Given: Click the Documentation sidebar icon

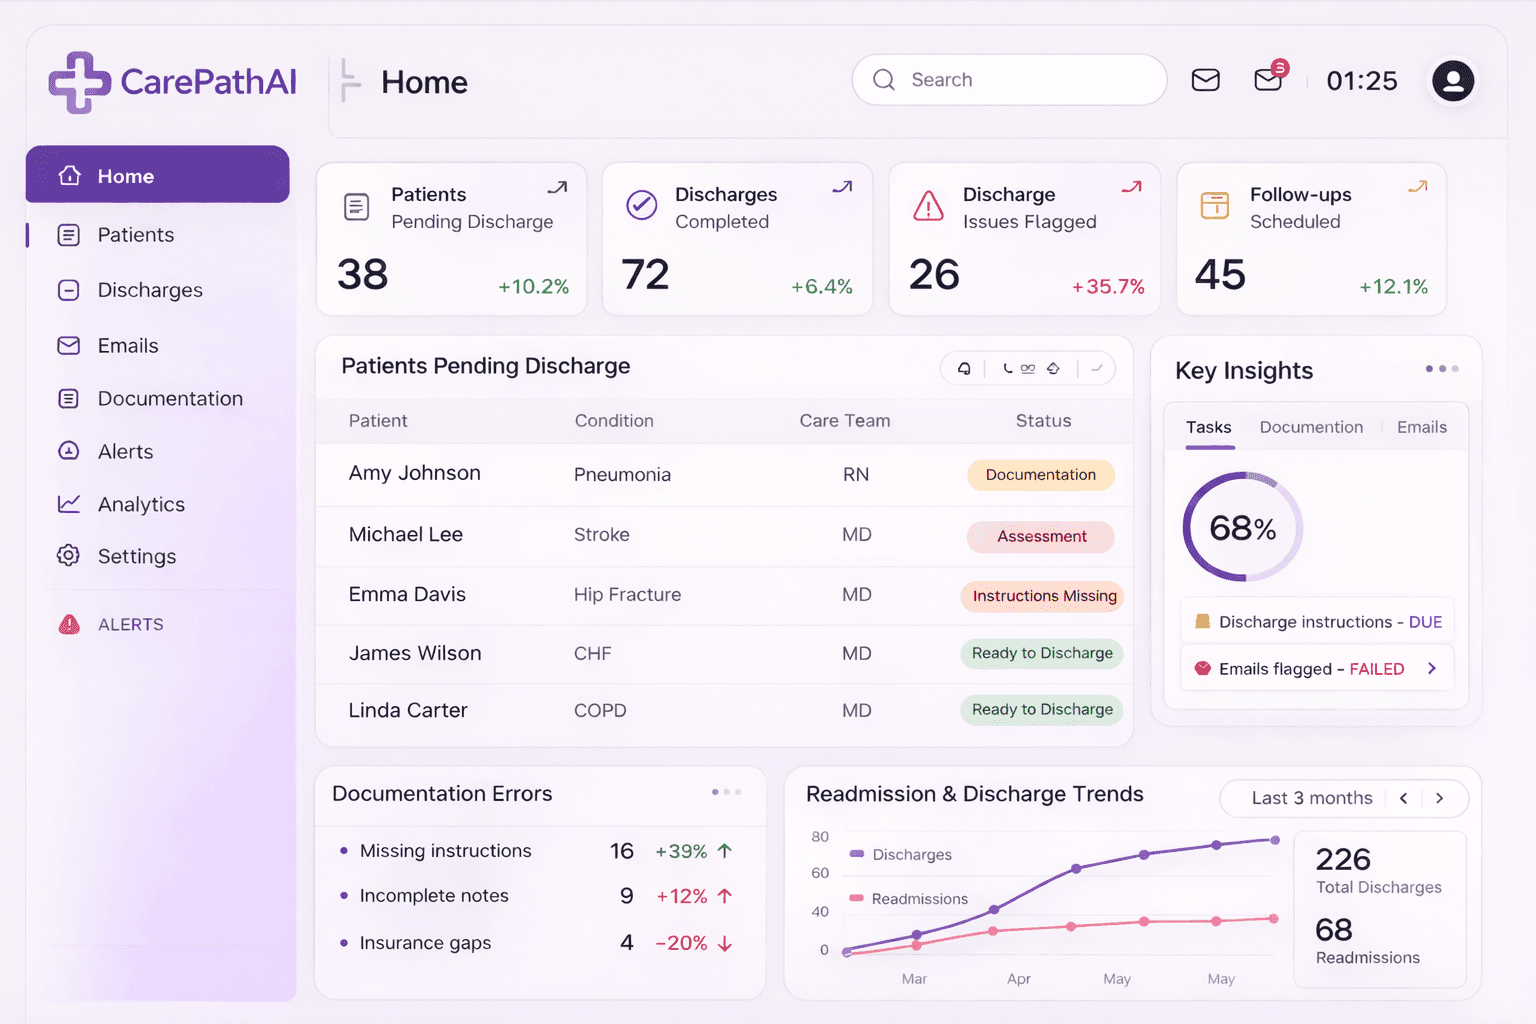Looking at the screenshot, I should tap(68, 398).
